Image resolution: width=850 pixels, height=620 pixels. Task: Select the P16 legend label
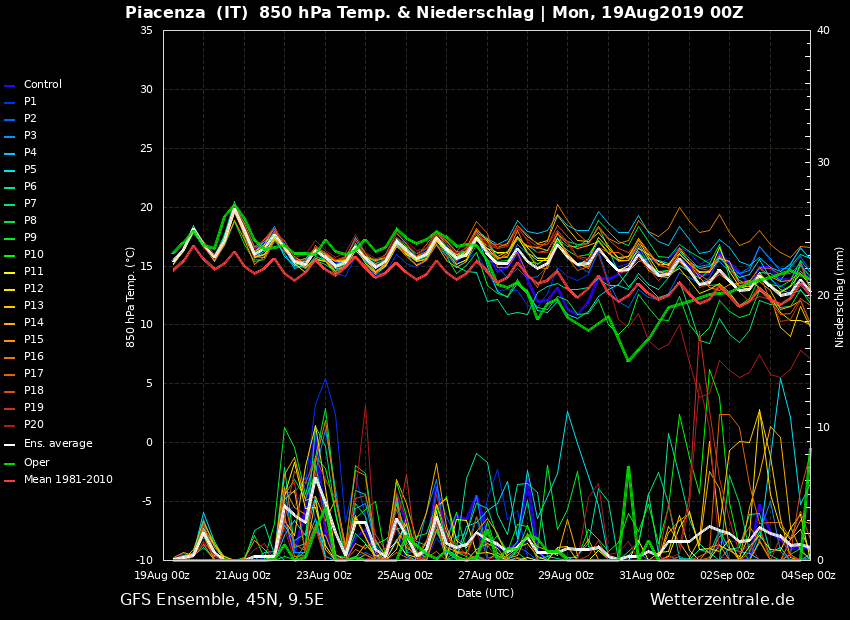[x=33, y=357]
